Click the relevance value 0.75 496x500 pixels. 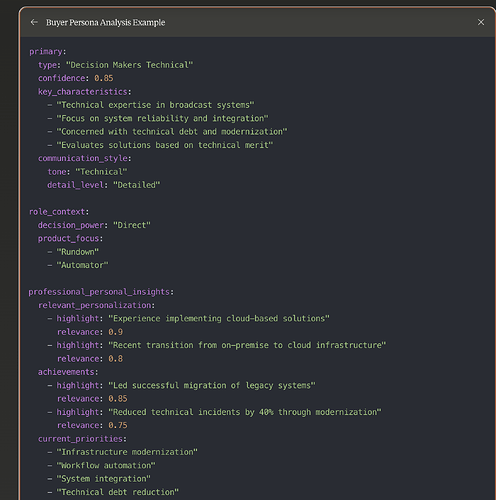[118, 425]
